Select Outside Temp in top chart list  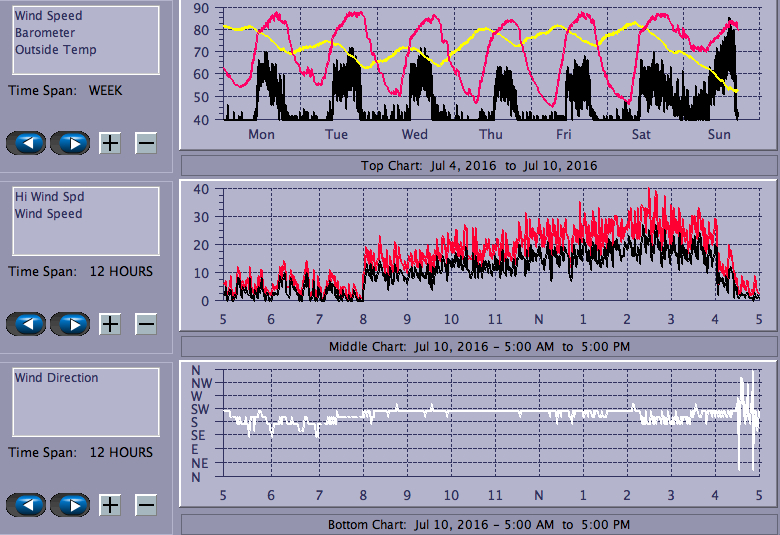pyautogui.click(x=55, y=50)
